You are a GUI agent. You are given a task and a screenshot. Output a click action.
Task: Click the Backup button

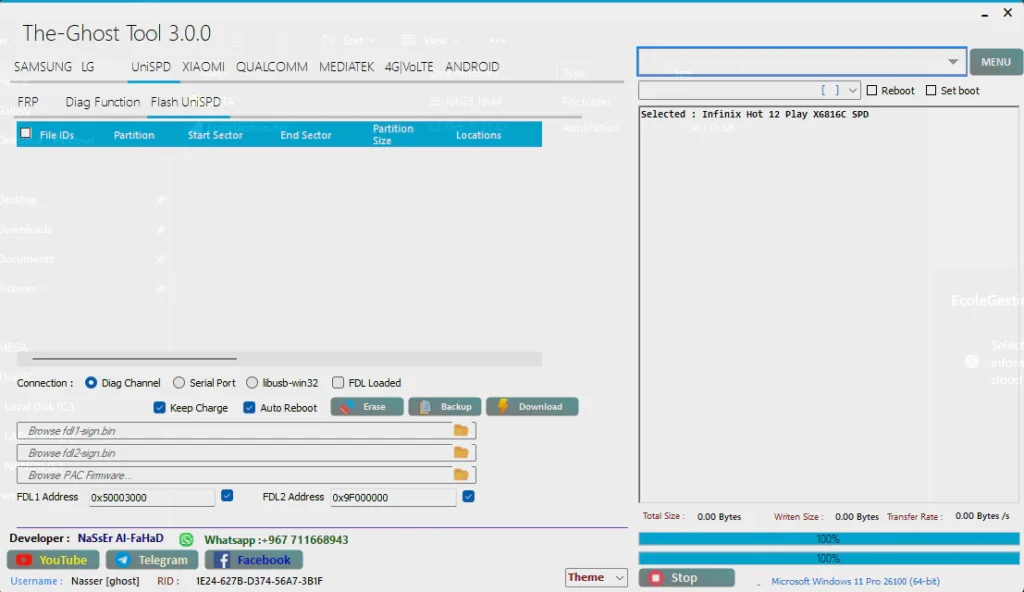pyautogui.click(x=445, y=407)
